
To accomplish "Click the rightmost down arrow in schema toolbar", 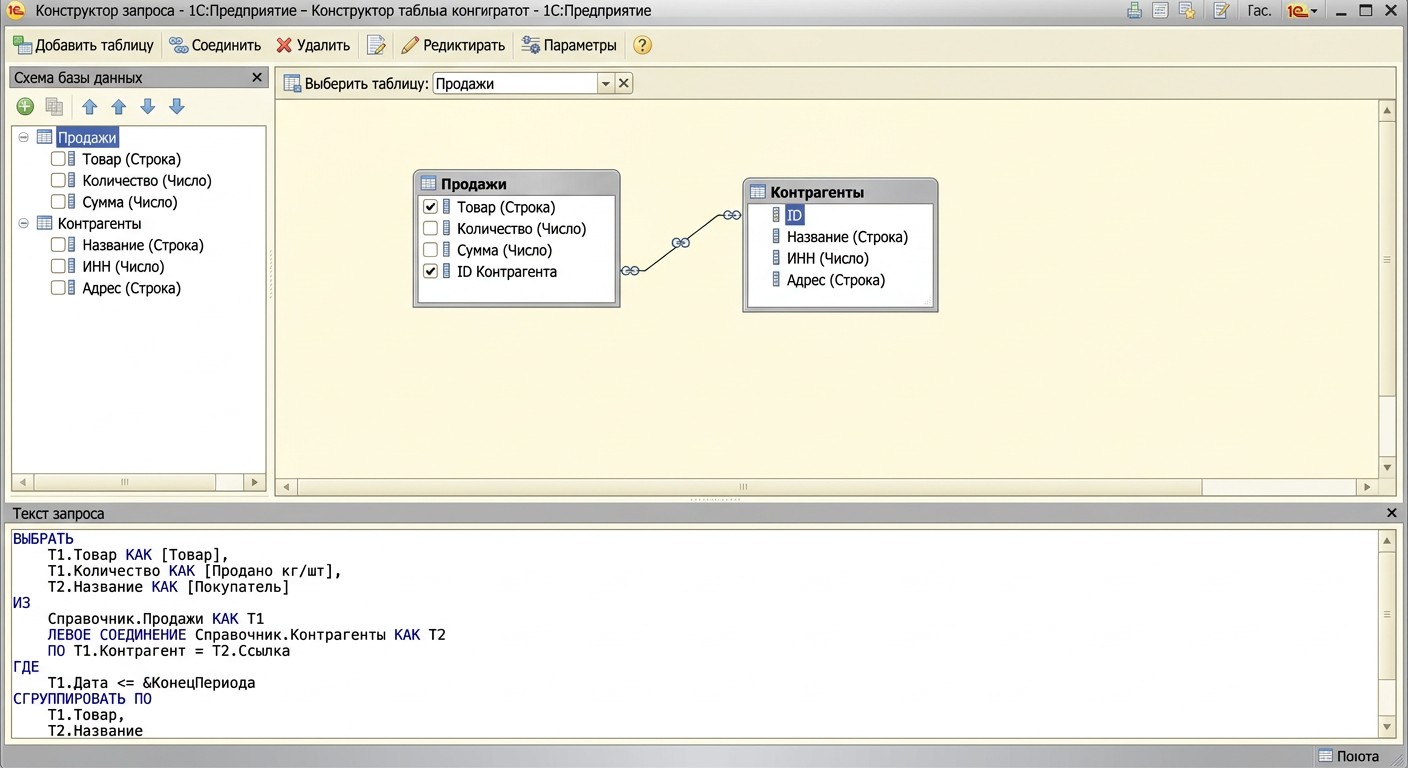I will (177, 107).
